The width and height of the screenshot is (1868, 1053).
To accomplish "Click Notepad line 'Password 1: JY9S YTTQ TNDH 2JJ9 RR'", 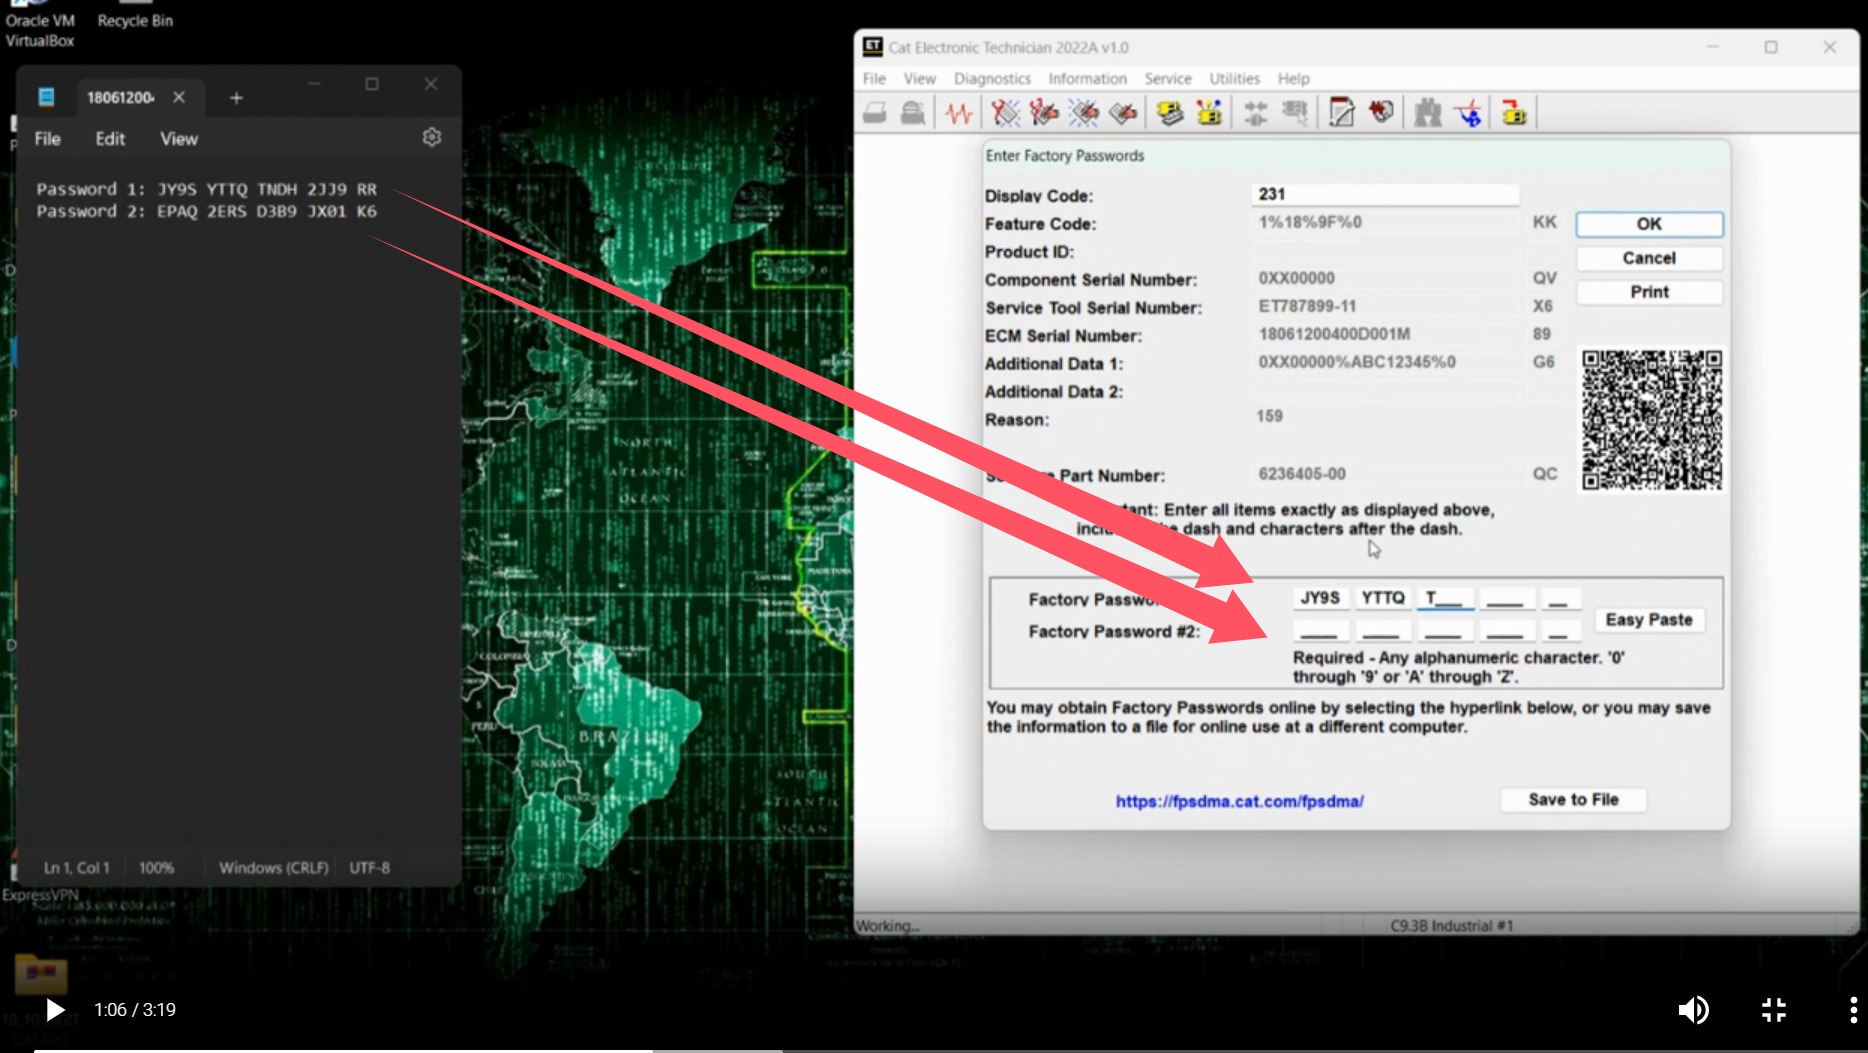I will tap(207, 189).
